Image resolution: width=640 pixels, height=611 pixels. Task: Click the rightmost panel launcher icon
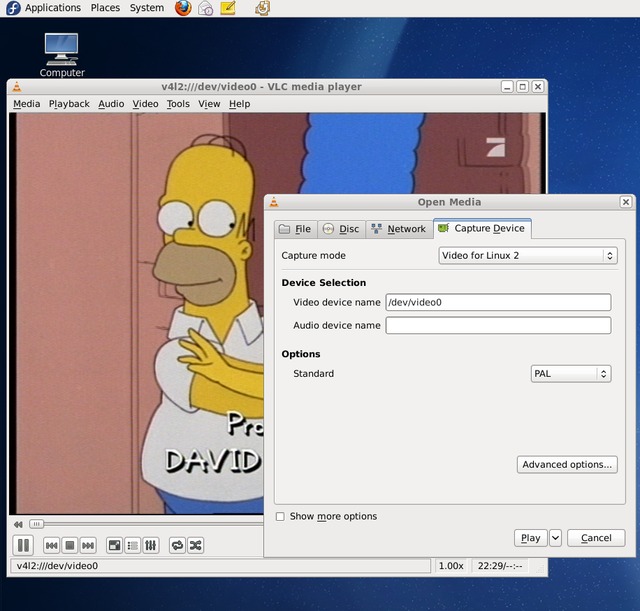pos(262,8)
